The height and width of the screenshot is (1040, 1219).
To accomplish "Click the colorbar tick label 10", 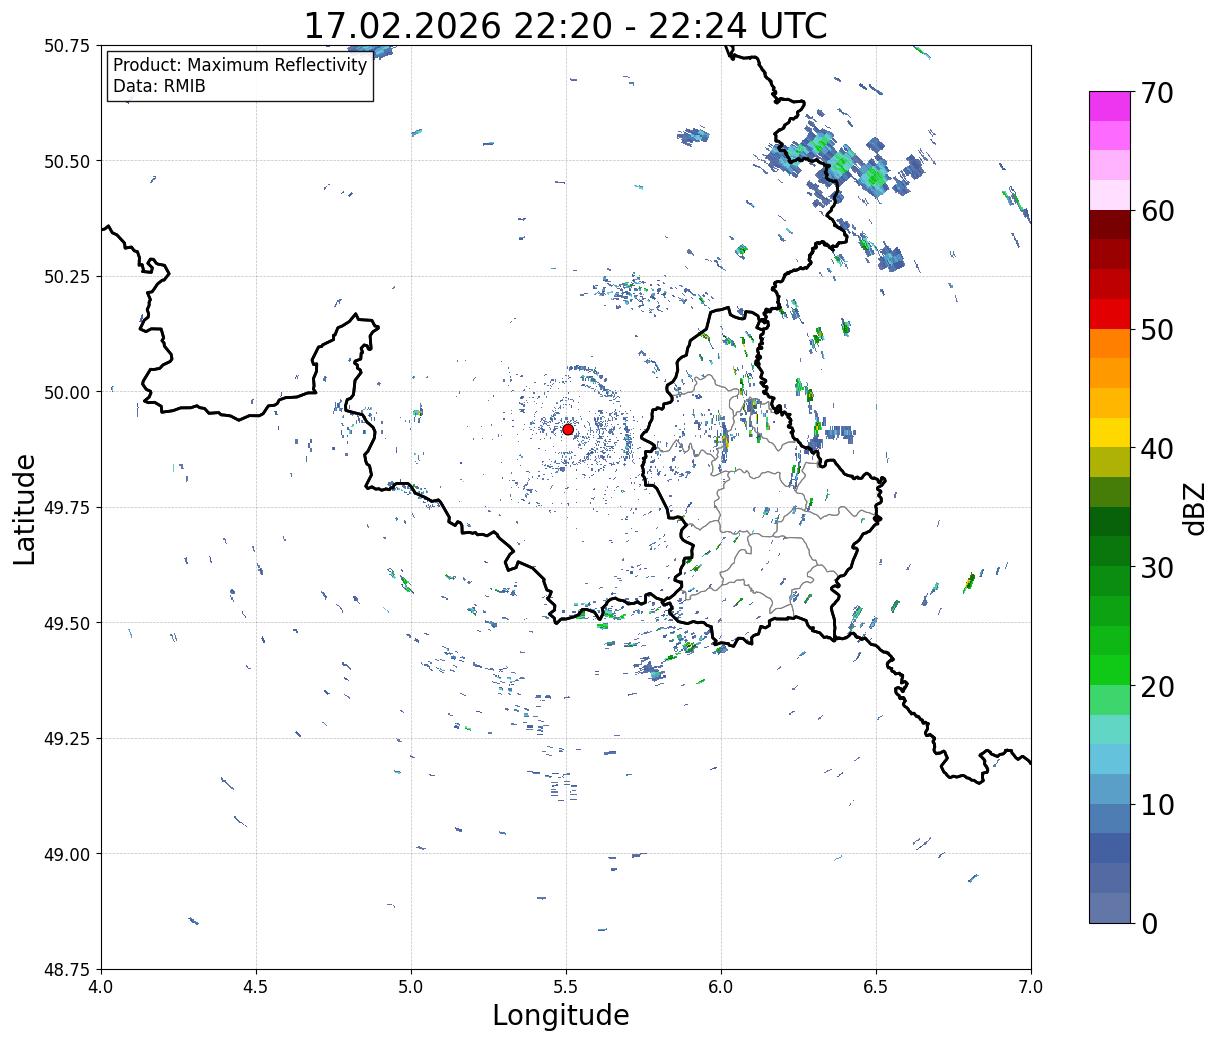I will click(x=1157, y=805).
